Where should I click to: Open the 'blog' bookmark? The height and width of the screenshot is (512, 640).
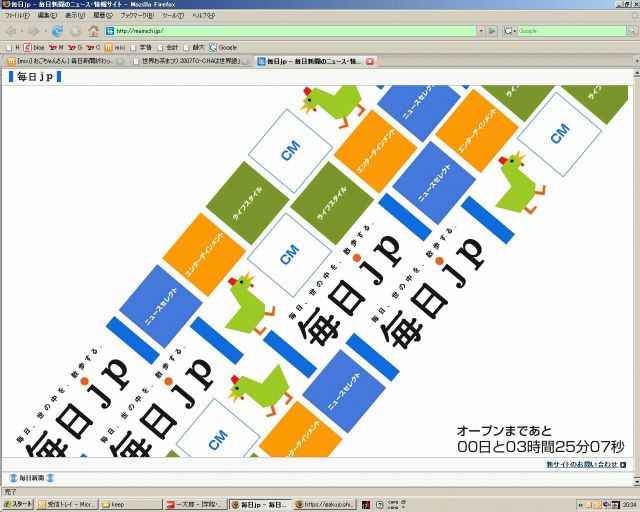pyautogui.click(x=34, y=47)
